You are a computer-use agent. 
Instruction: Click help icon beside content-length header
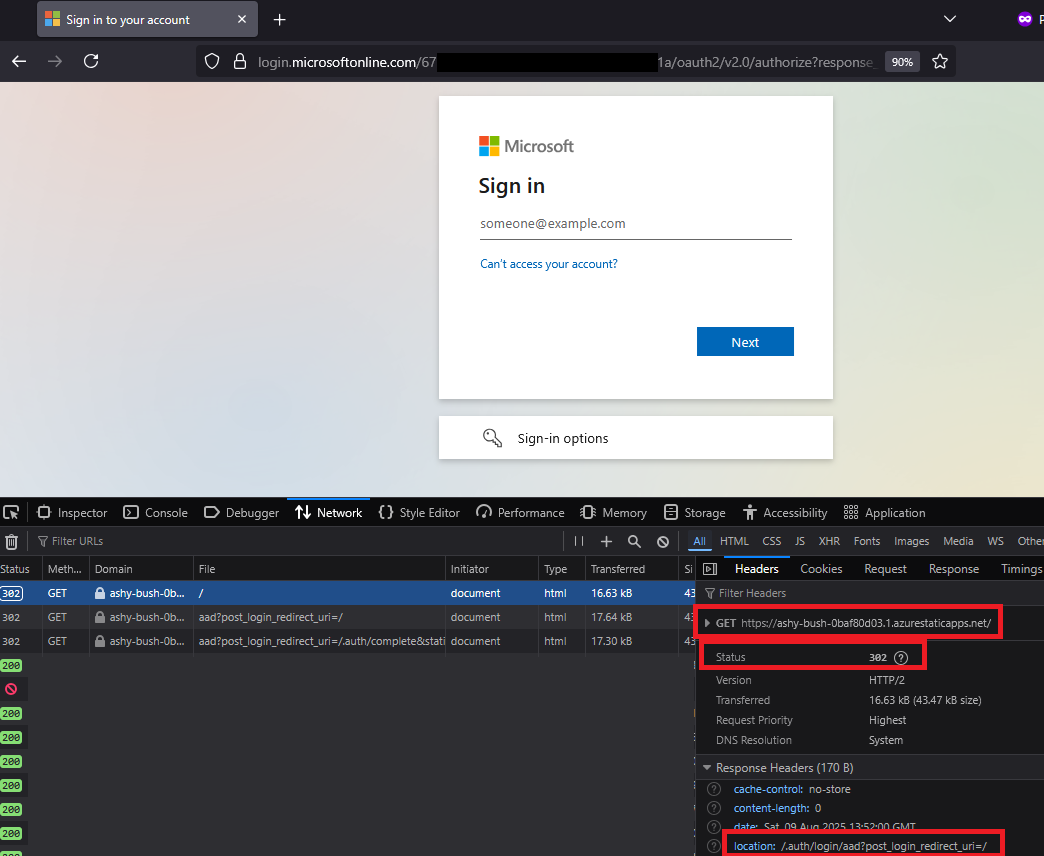(x=714, y=808)
